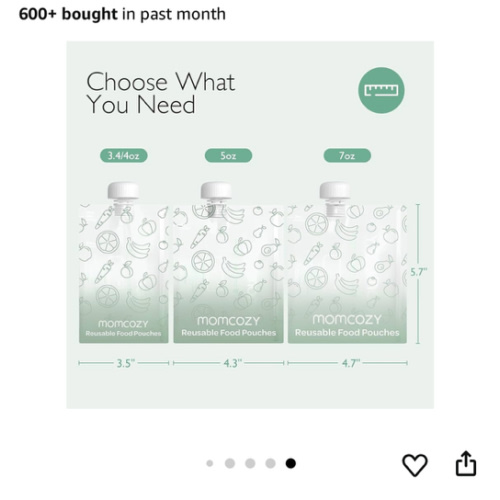The width and height of the screenshot is (500, 500).
Task: Click the '600+ bought in past month' text
Action: (x=122, y=14)
